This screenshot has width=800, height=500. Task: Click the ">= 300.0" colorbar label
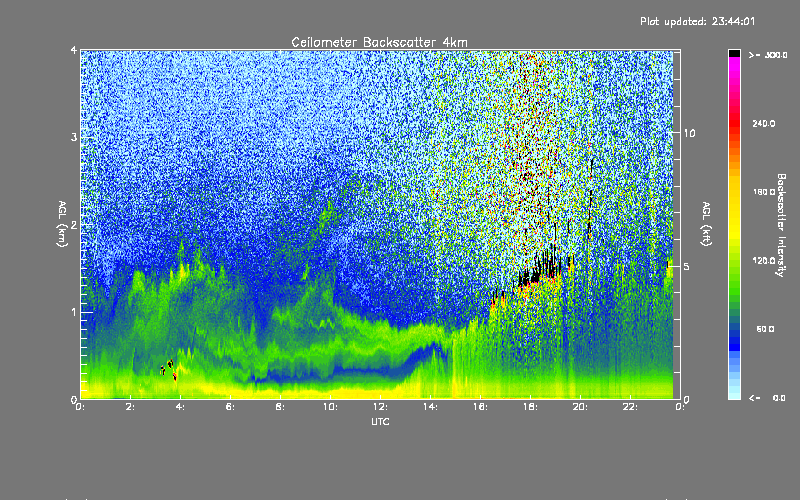coord(768,55)
